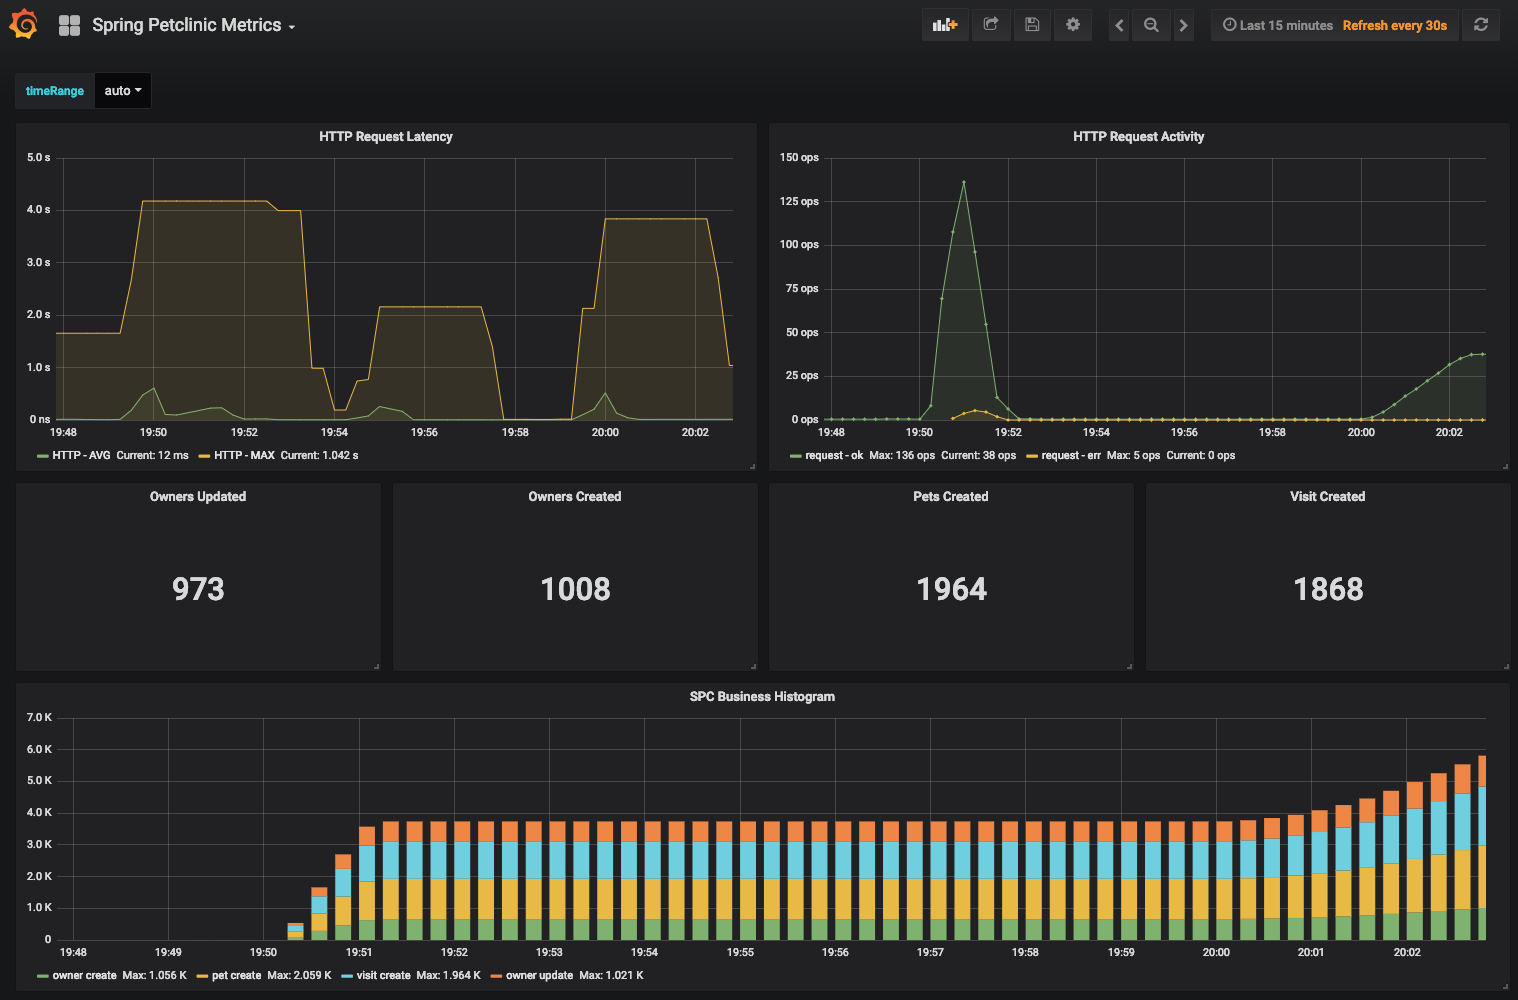Click the manual refresh icon
Image resolution: width=1518 pixels, height=1000 pixels.
1481,24
